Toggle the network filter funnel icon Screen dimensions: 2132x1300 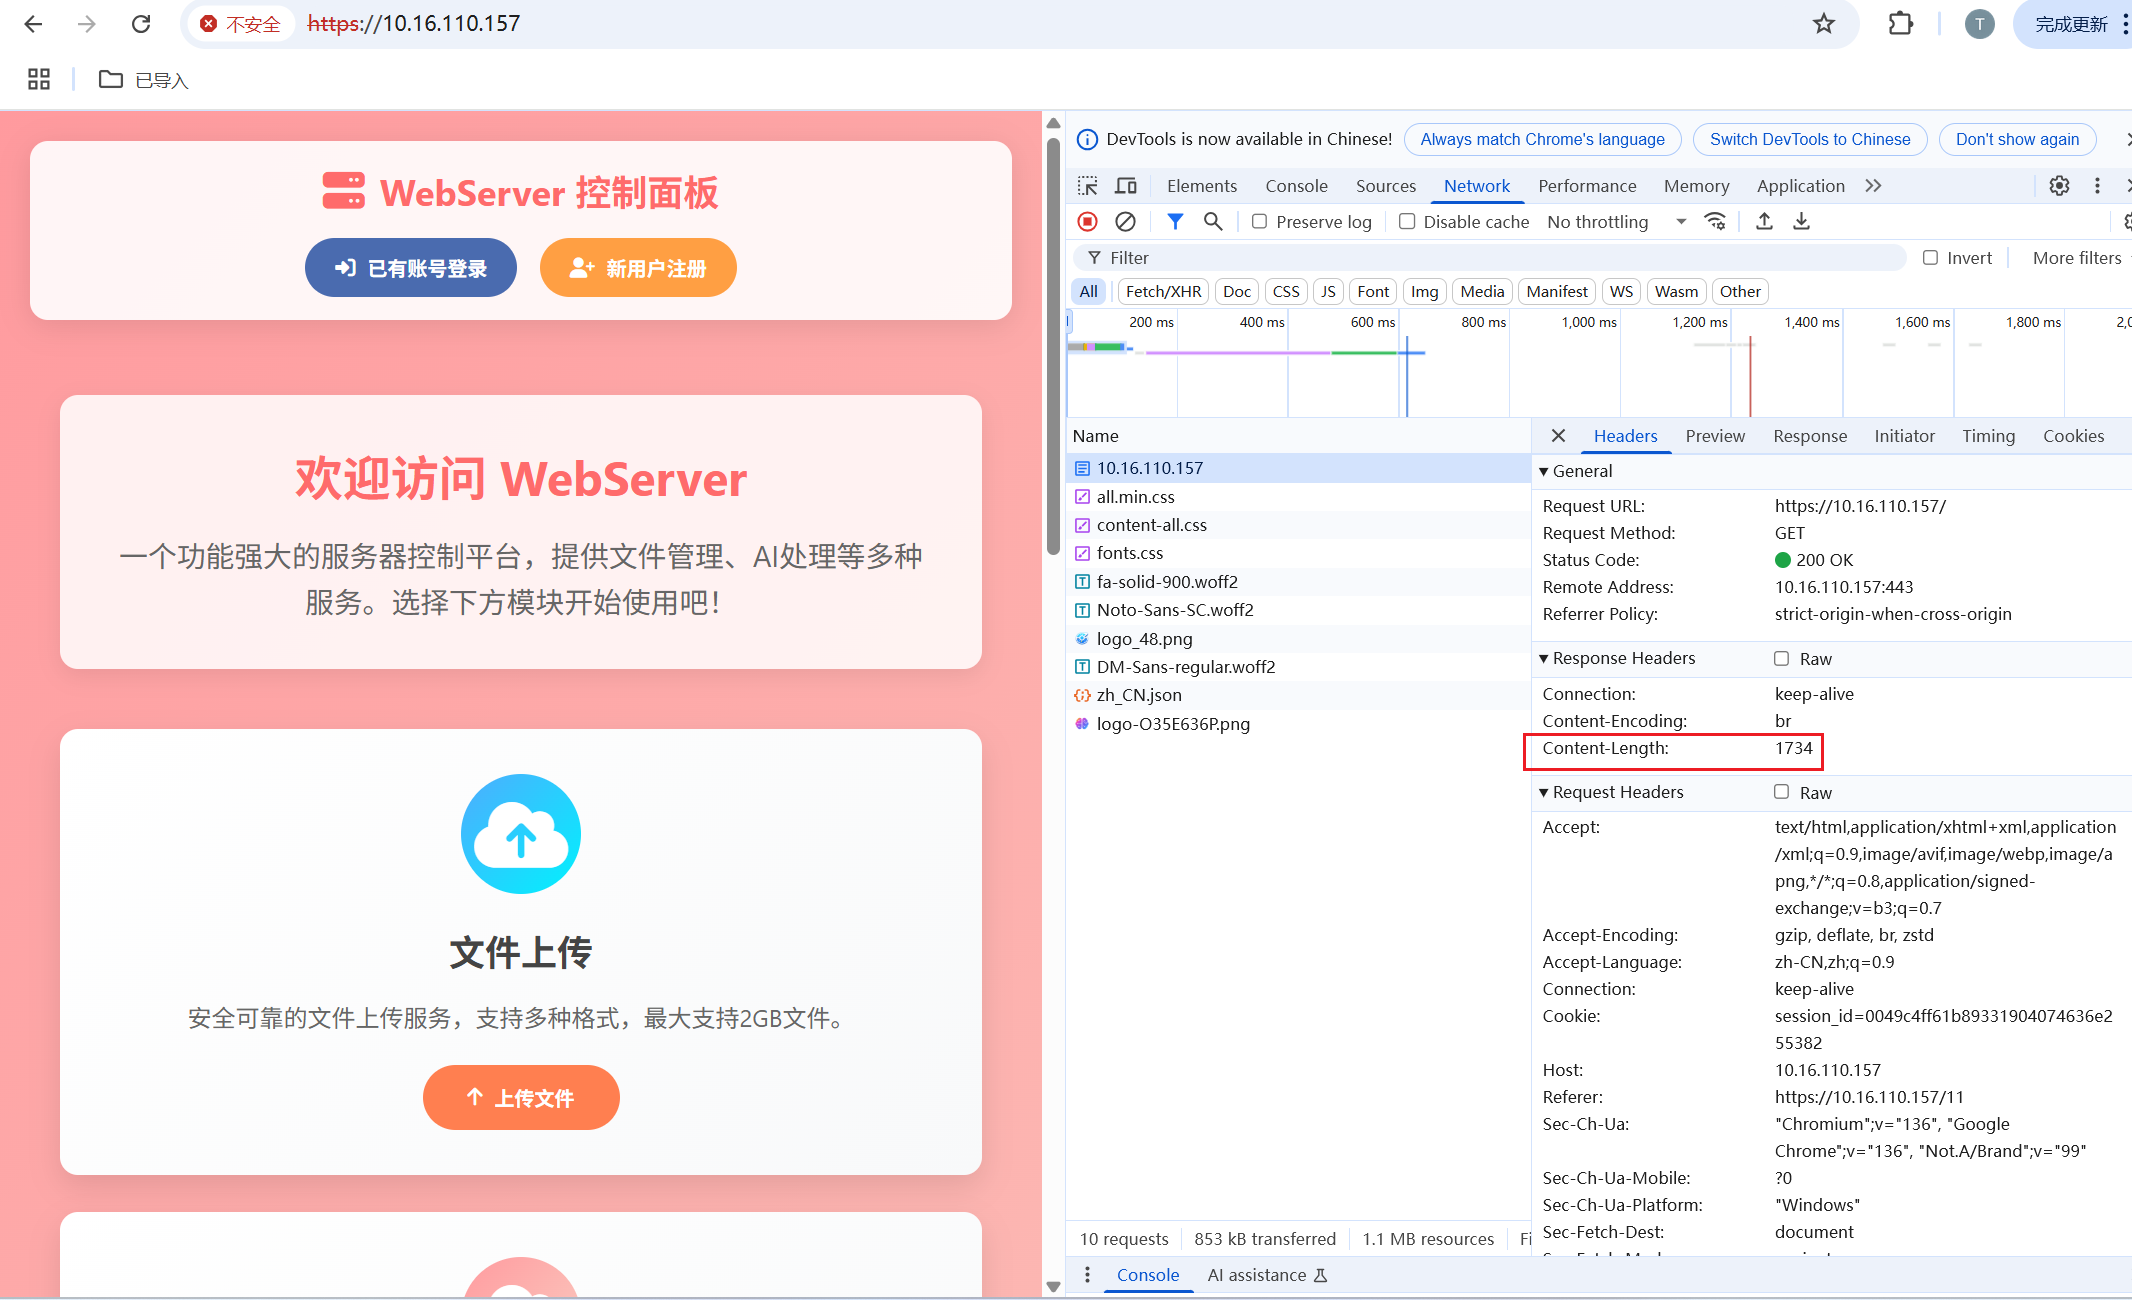tap(1175, 221)
